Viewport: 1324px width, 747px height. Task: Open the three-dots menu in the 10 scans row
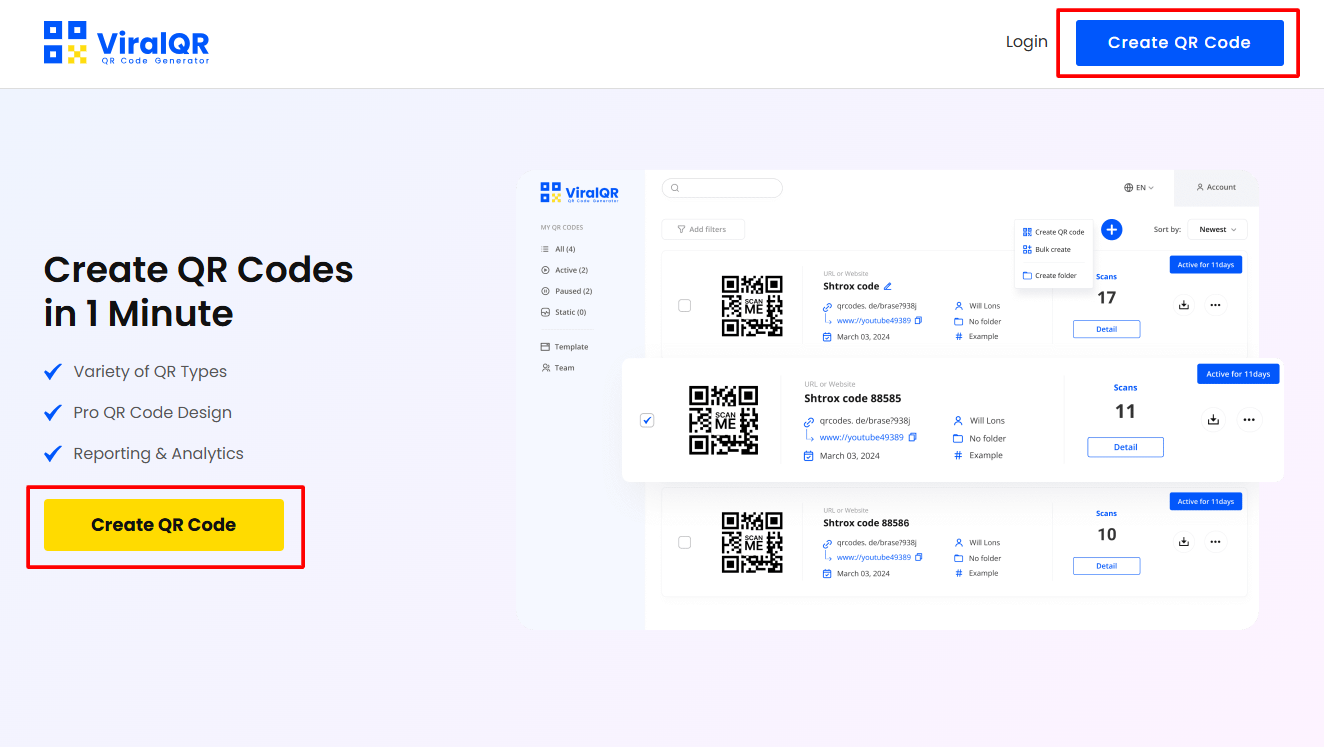point(1215,542)
